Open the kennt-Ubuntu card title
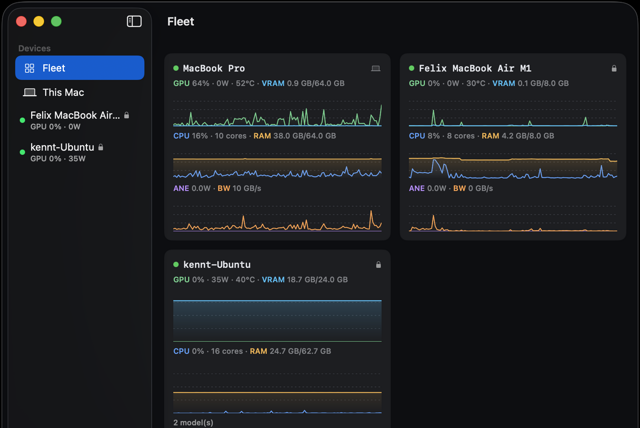This screenshot has width=640, height=428. pyautogui.click(x=217, y=264)
